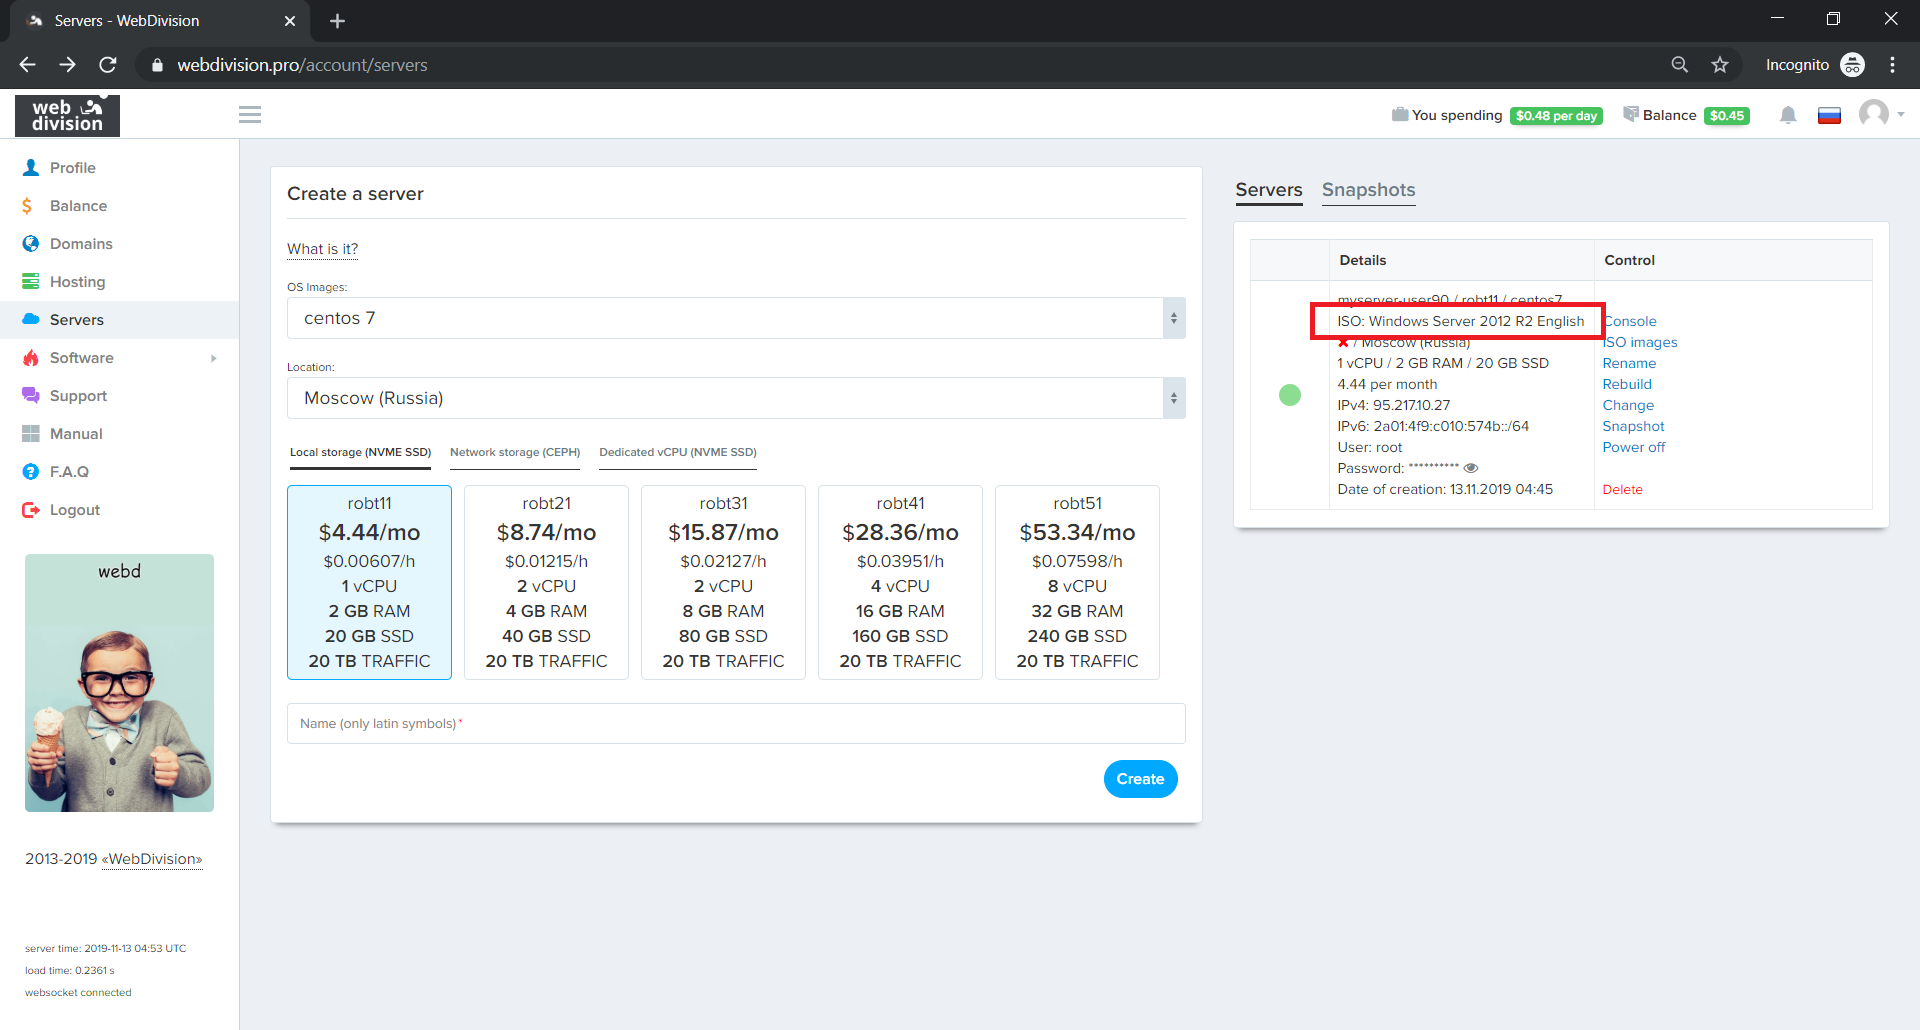Click the browser reload icon
Screen dimensions: 1920x1030
[x=108, y=65]
